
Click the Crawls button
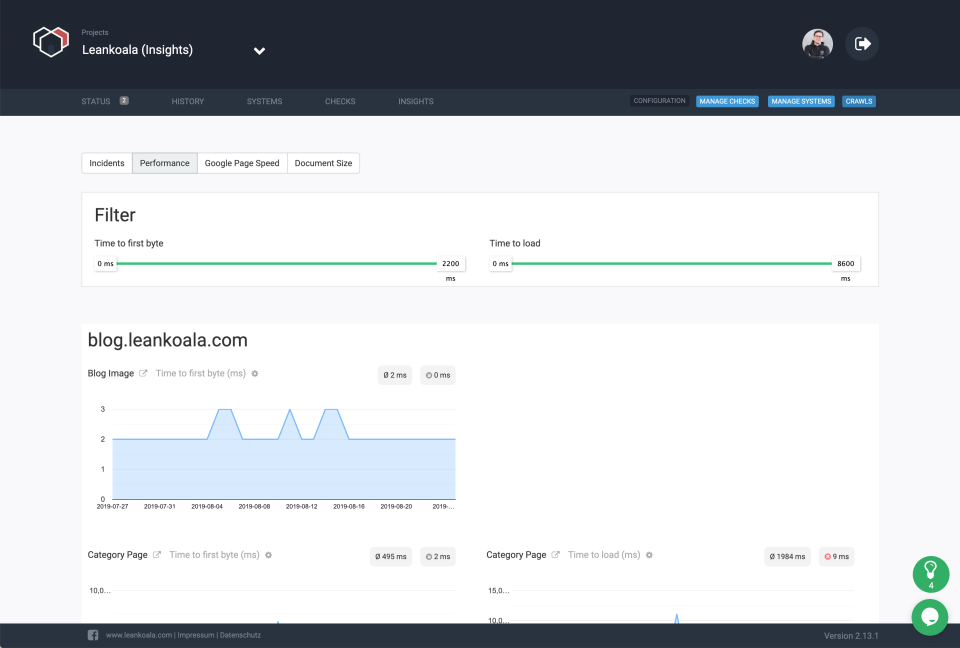click(859, 101)
